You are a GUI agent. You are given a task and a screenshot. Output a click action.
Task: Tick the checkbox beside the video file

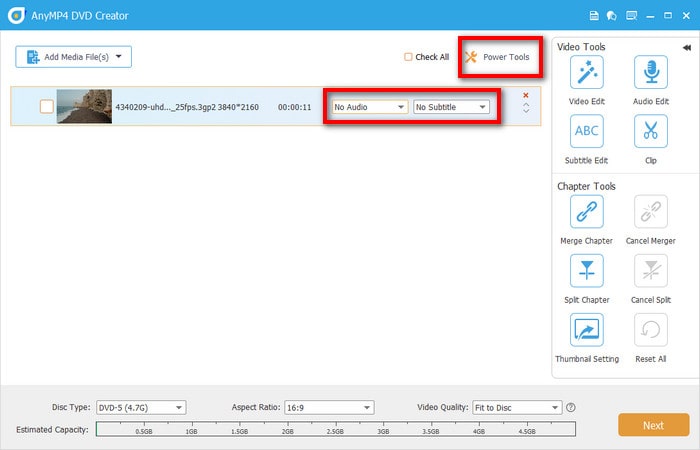(46, 107)
